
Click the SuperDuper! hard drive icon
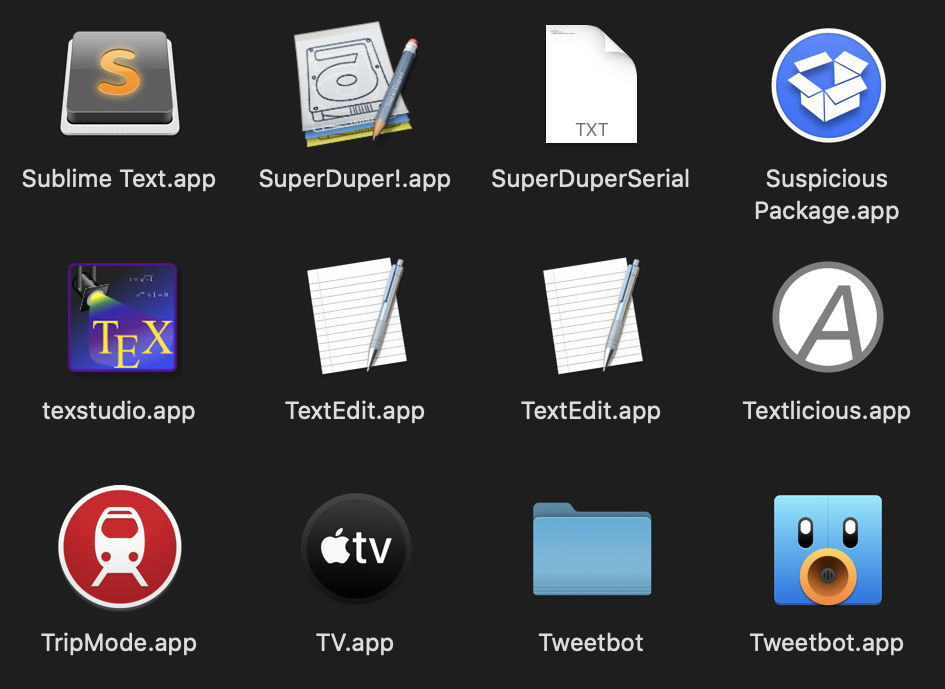point(355,83)
